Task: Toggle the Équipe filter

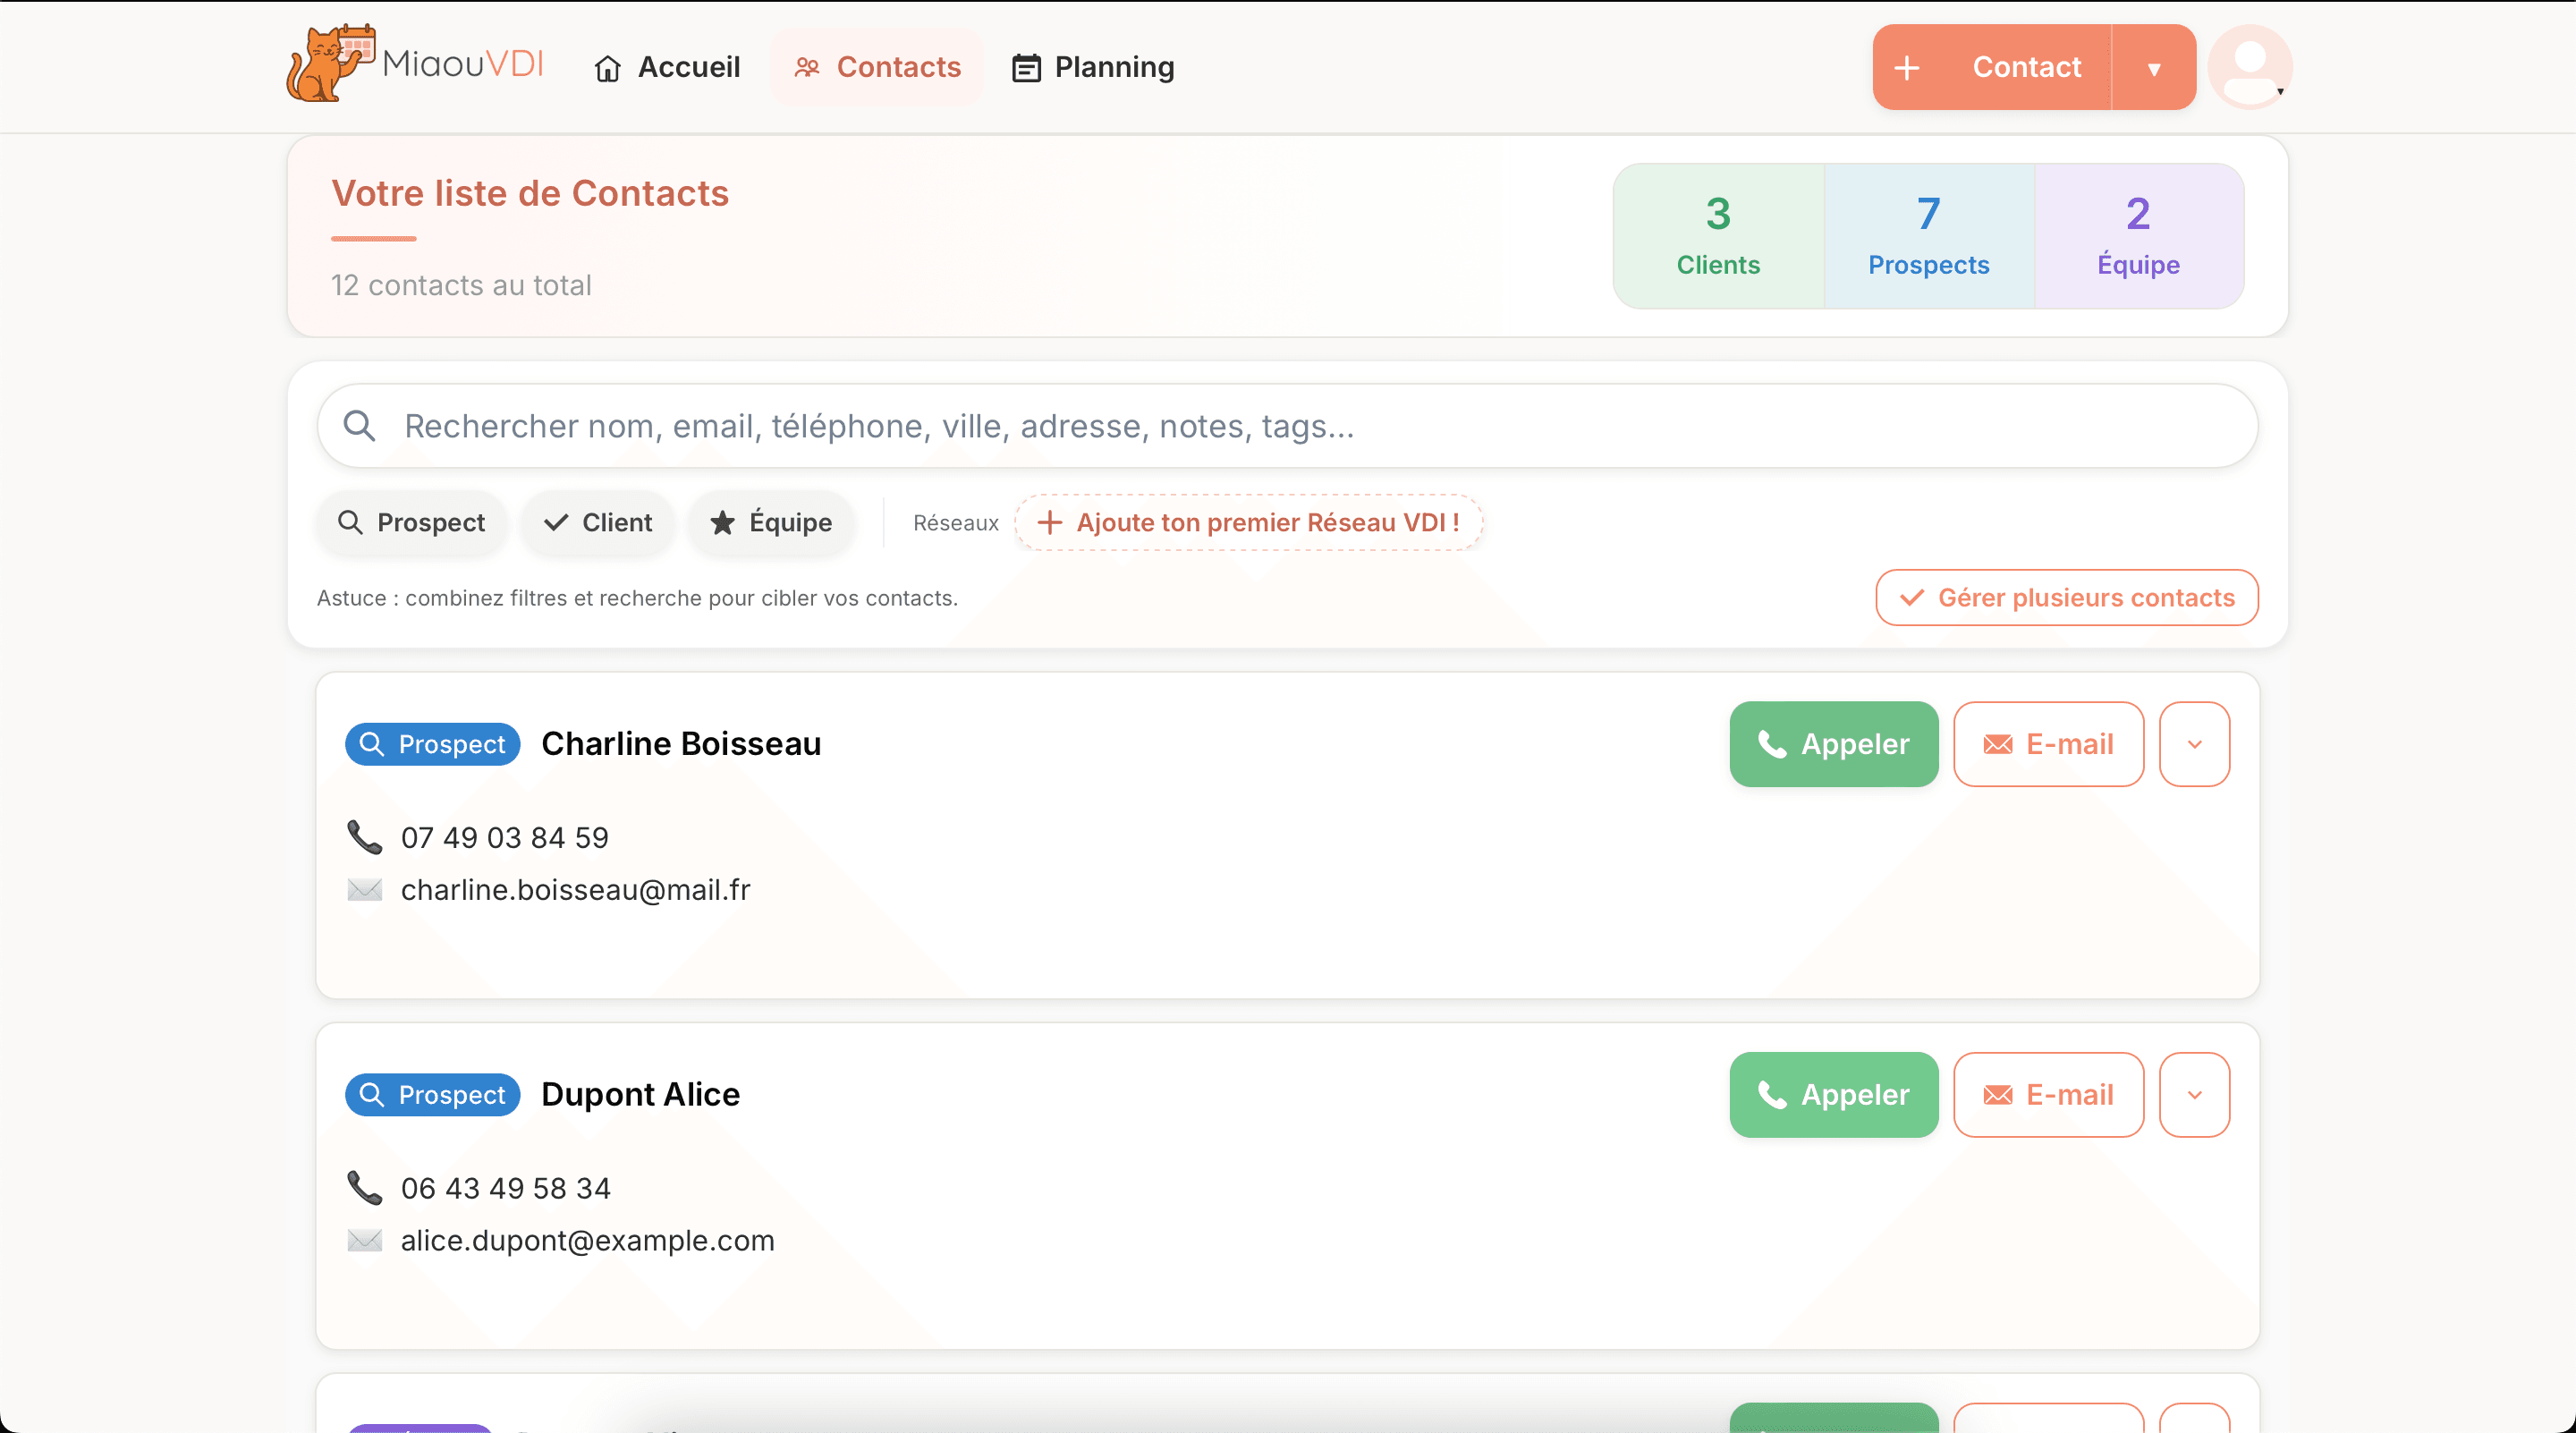Action: 770,522
